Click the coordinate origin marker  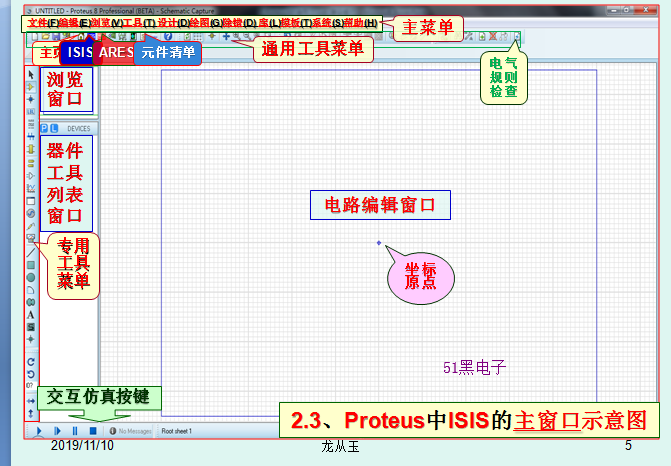click(x=379, y=243)
